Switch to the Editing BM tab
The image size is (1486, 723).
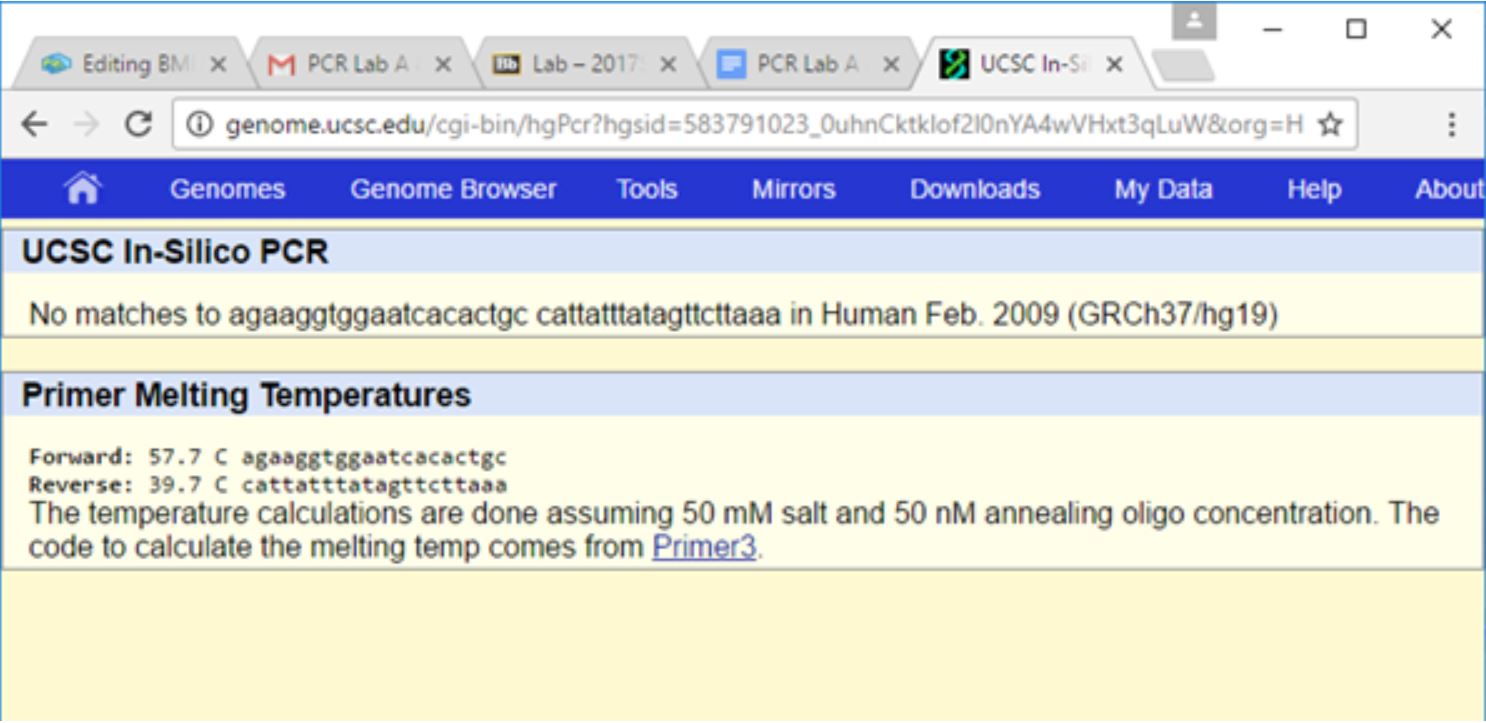120,65
